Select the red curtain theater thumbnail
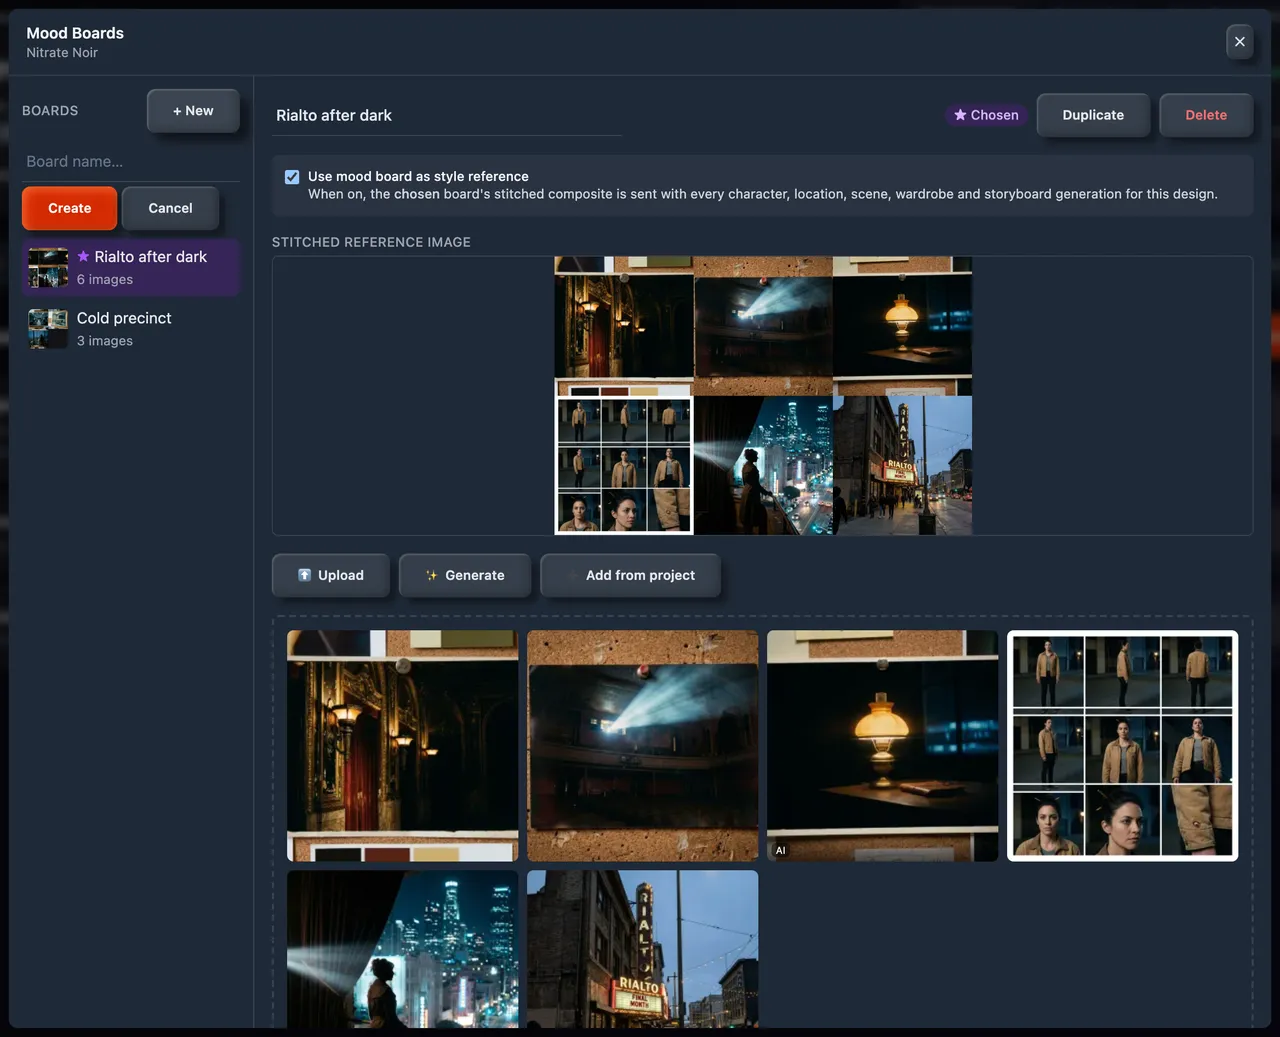 click(403, 746)
